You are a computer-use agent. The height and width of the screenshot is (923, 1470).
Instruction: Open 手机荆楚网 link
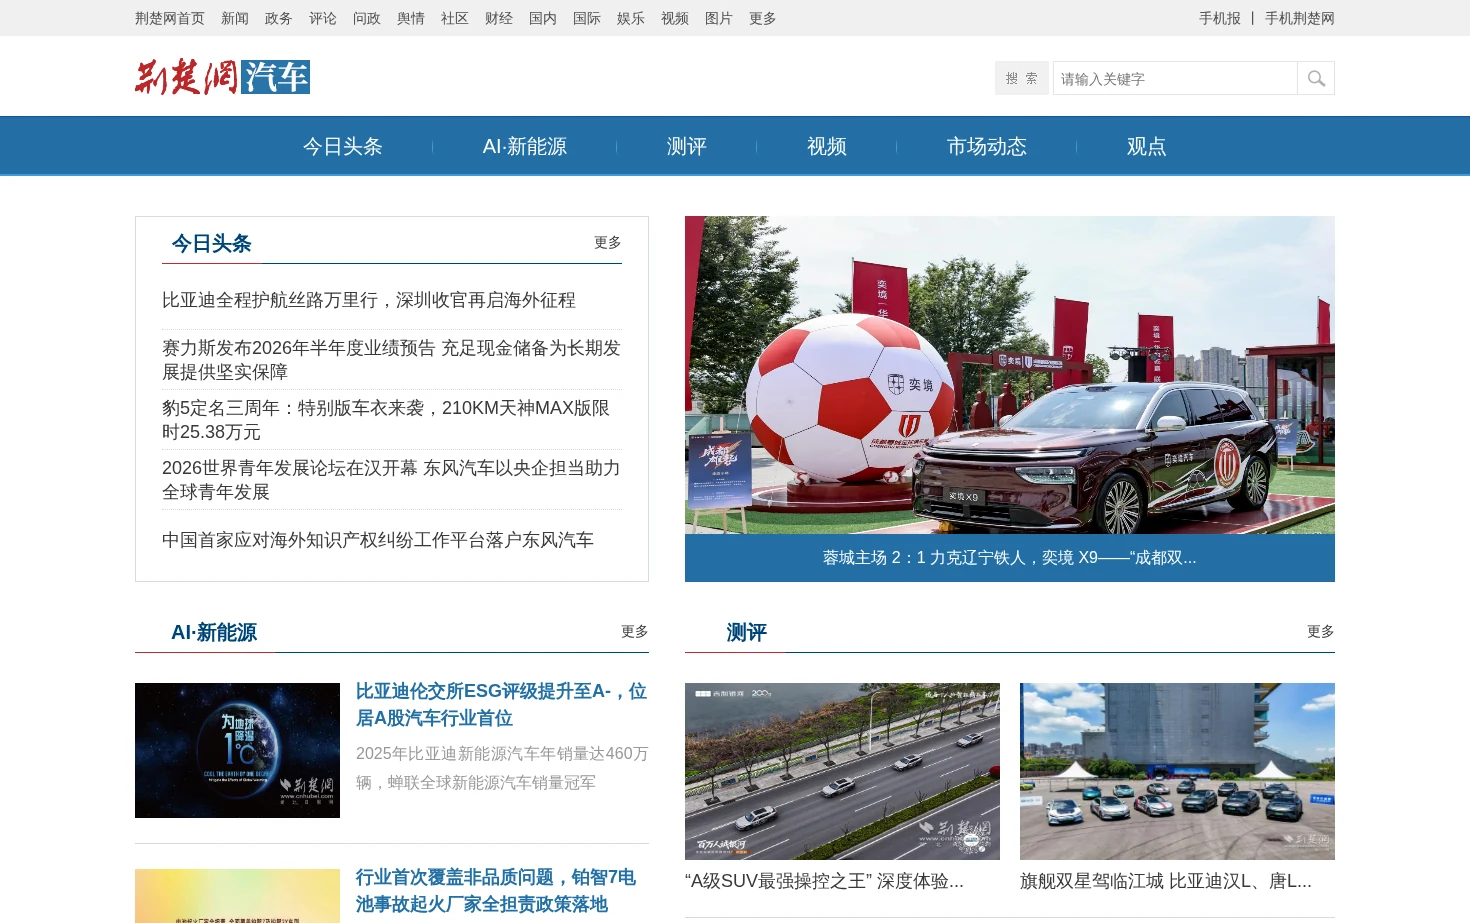(1300, 18)
